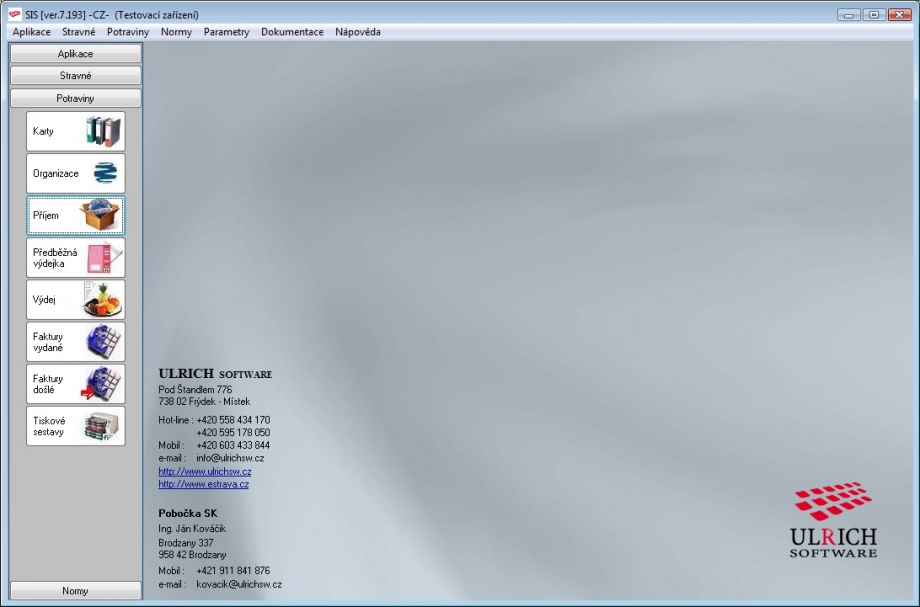Expand the Aplikace sidebar section
This screenshot has width=920, height=607.
pyautogui.click(x=76, y=53)
